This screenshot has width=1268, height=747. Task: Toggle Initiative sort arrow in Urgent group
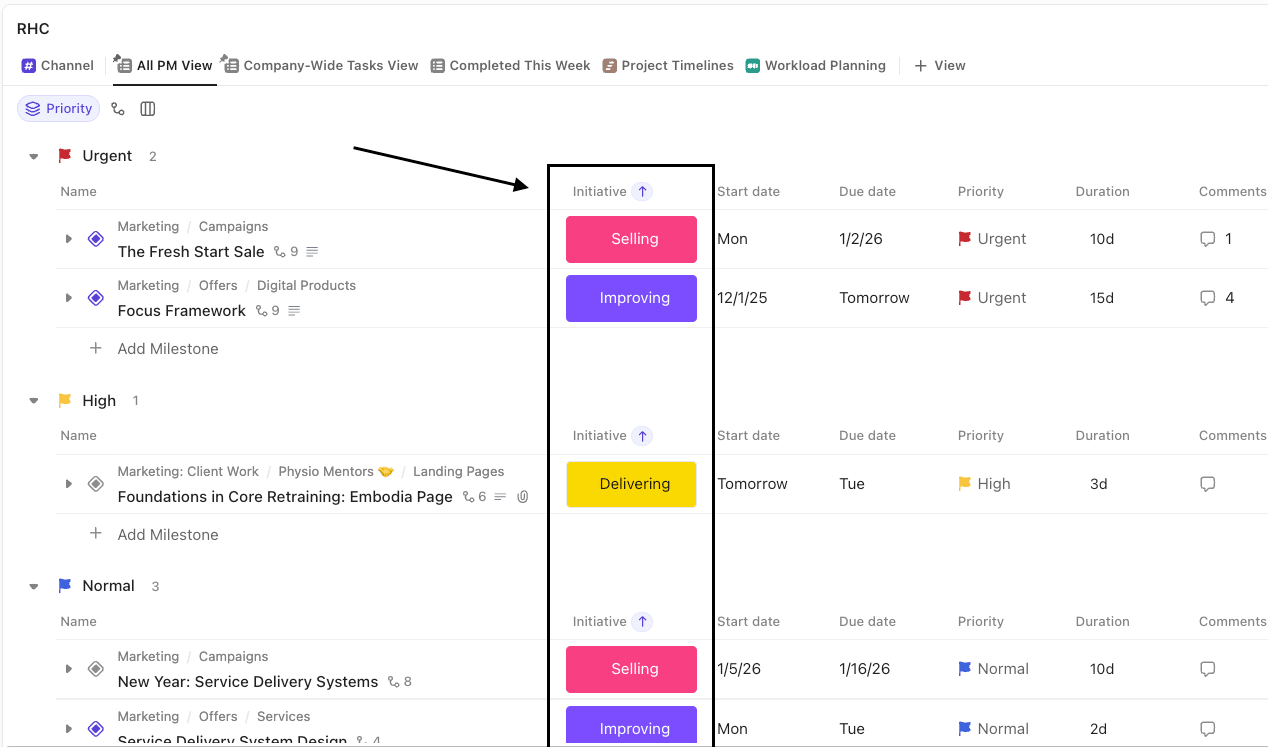[642, 191]
